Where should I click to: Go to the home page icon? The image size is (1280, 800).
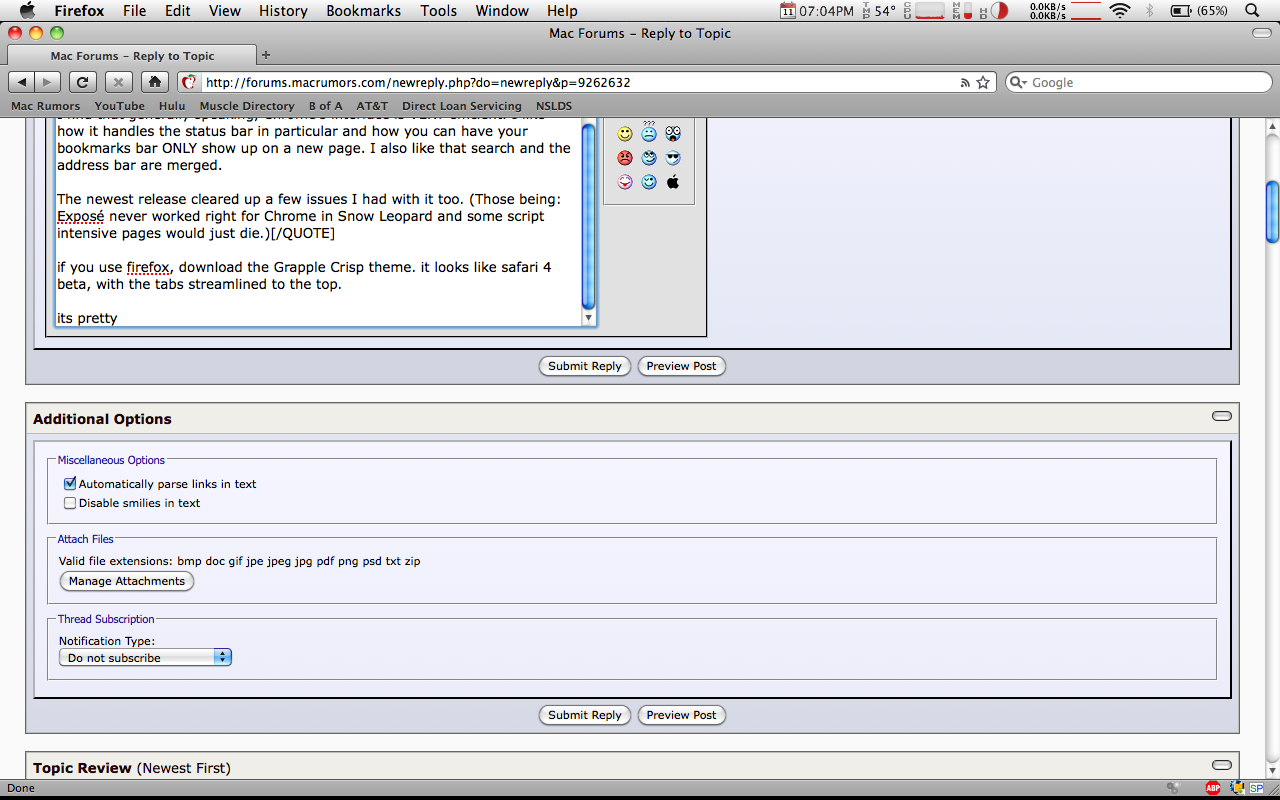coord(153,82)
